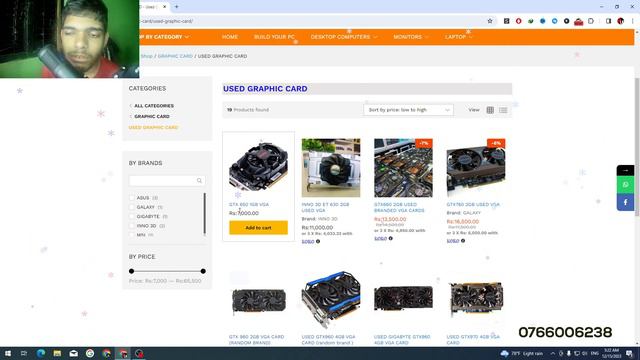The image size is (640, 360).
Task: Click KOKO link under GT 630 card
Action: point(308,242)
